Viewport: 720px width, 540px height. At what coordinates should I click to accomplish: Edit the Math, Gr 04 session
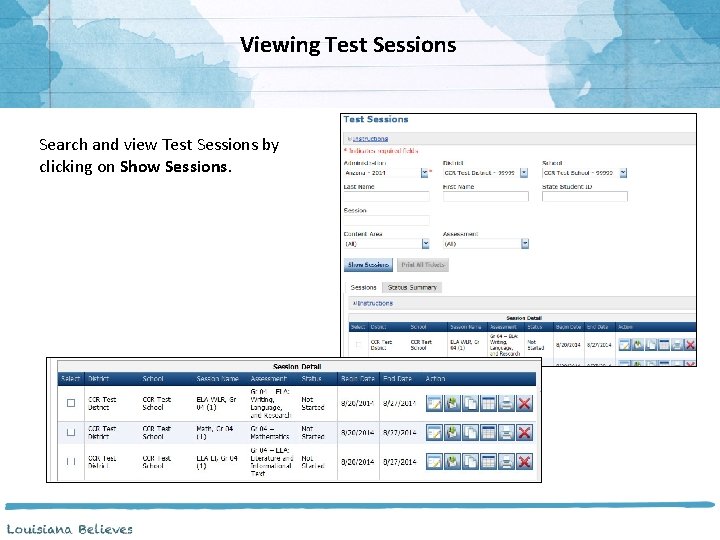point(434,433)
